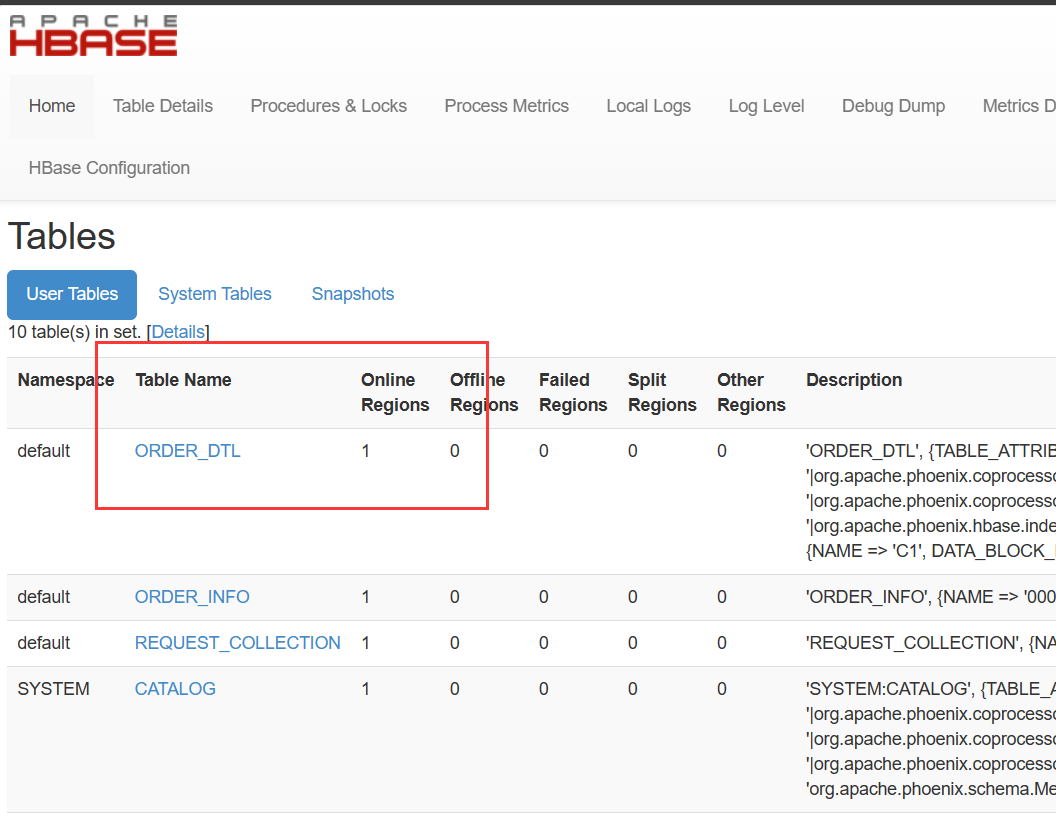Open Metrics Dump nav item
This screenshot has width=1056, height=818.
click(x=1019, y=106)
